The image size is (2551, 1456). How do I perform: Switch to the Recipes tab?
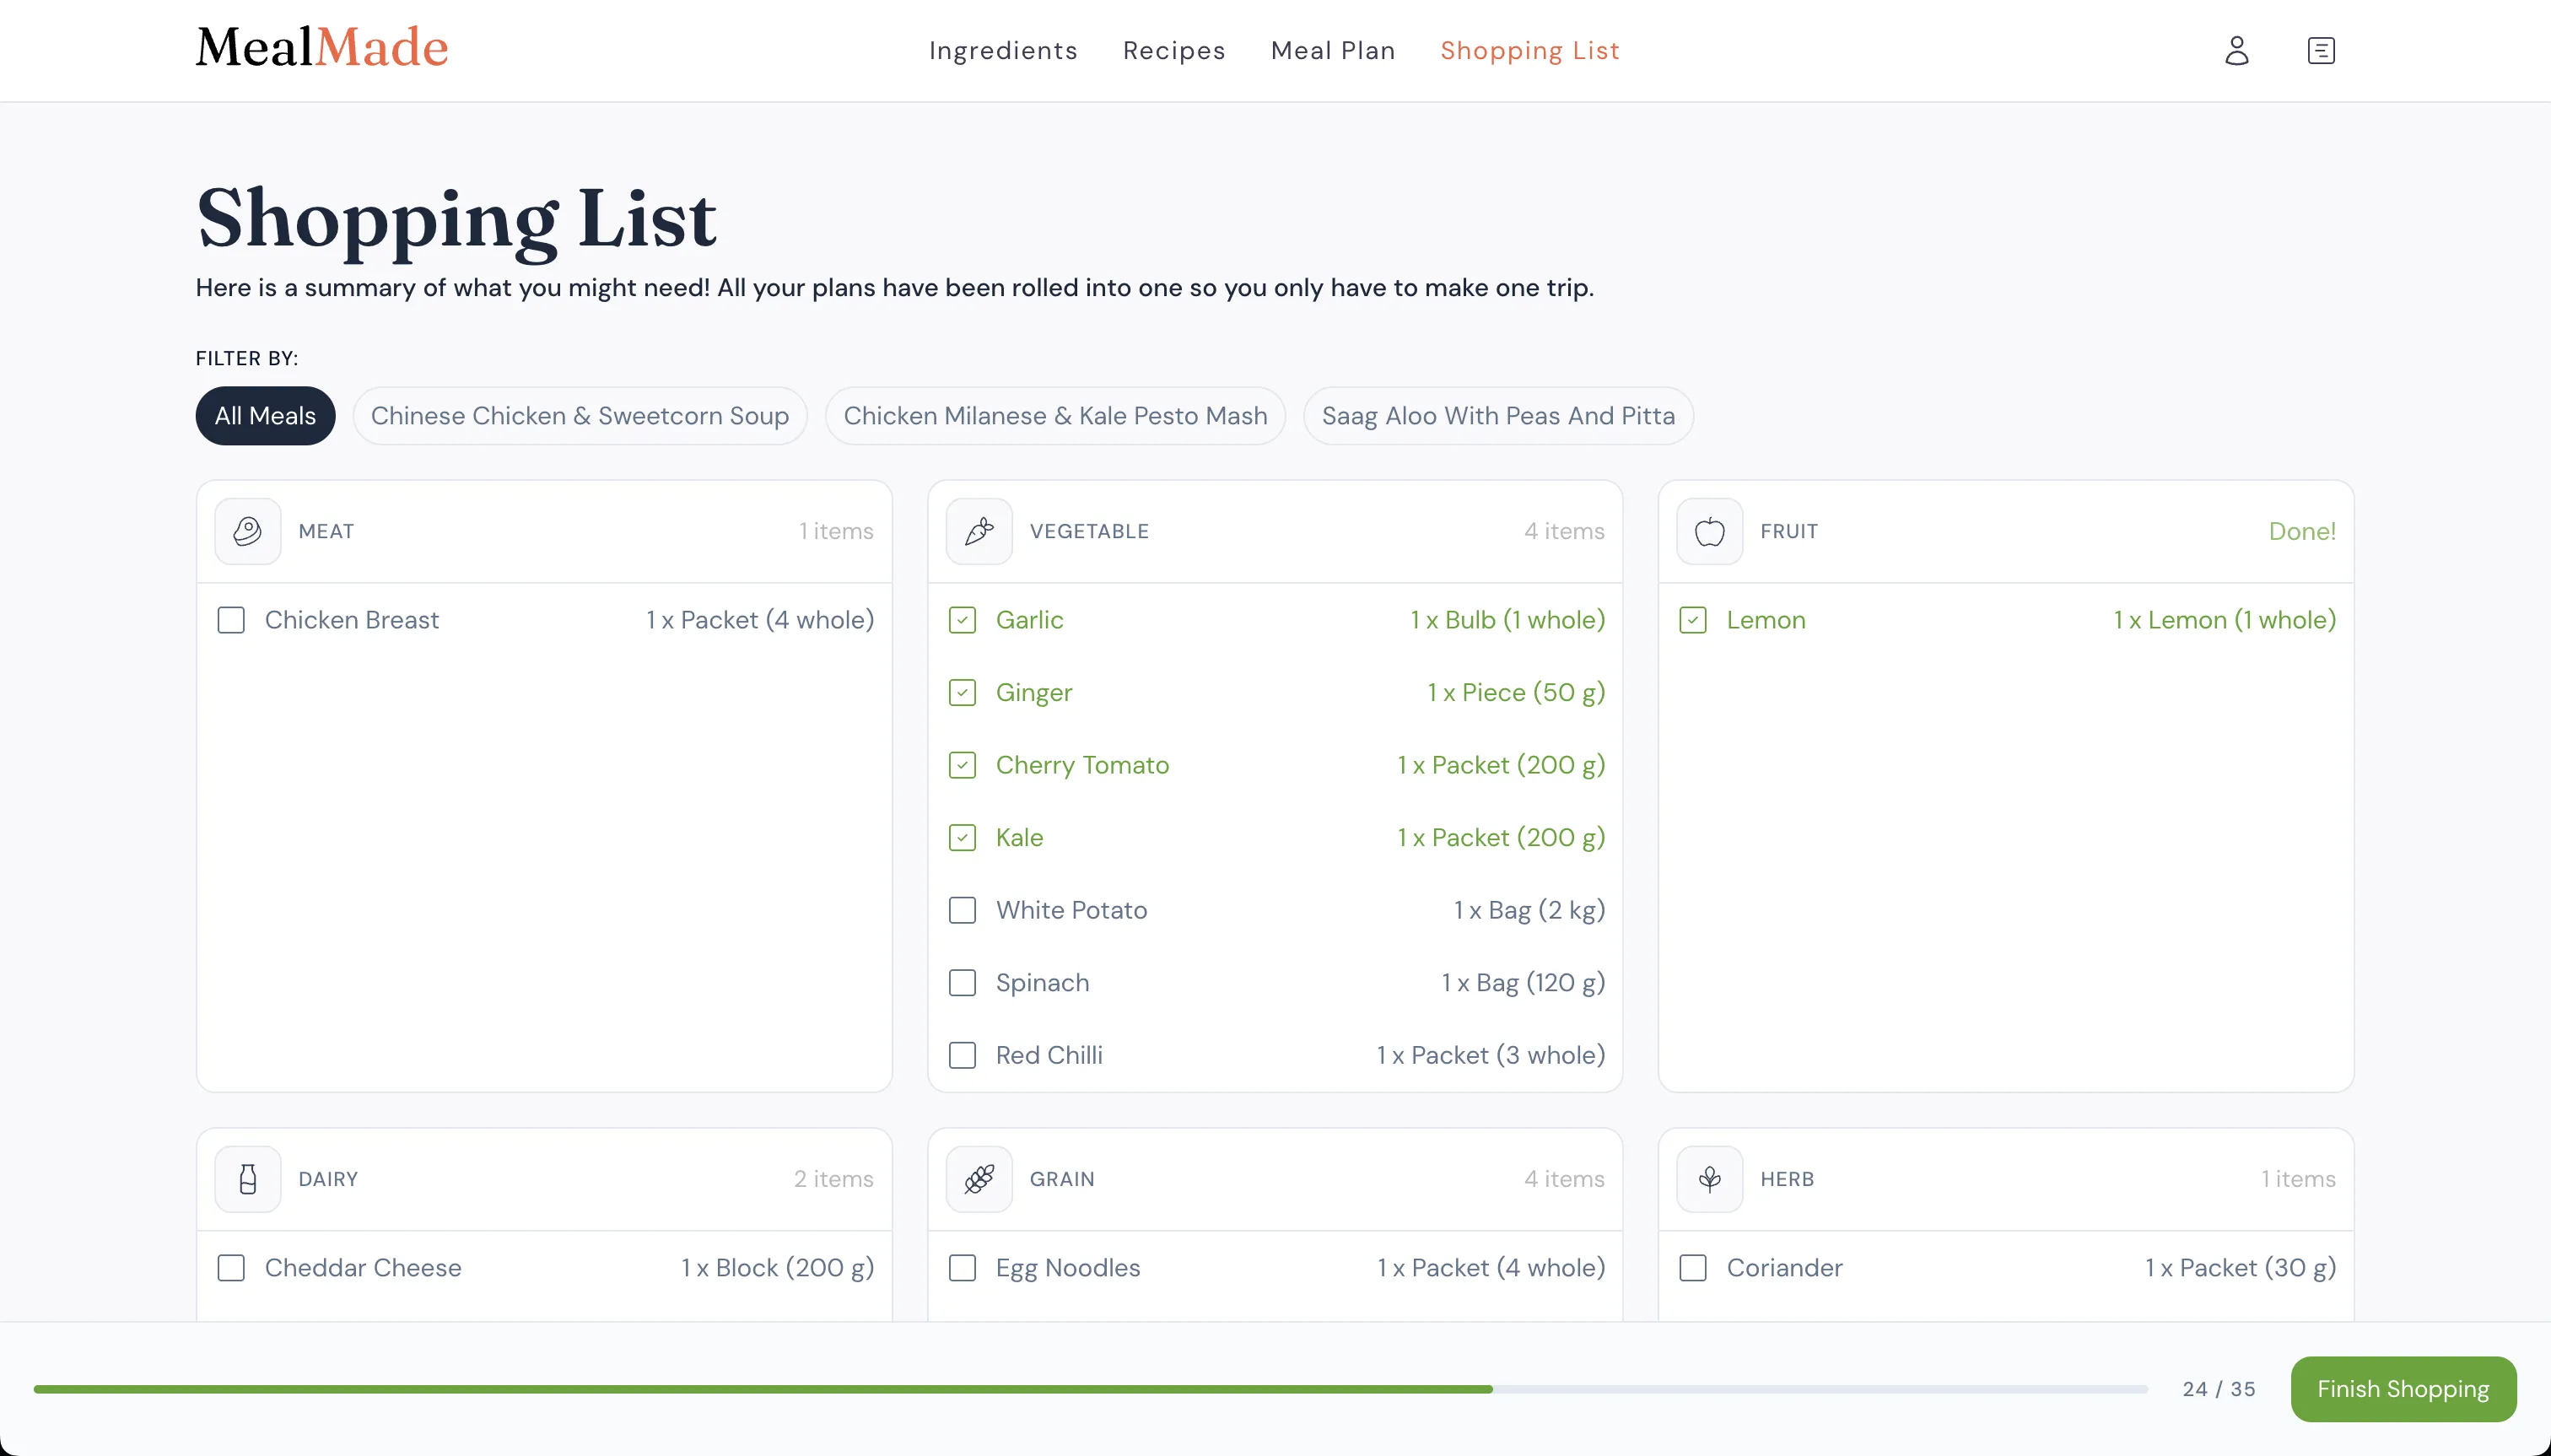[x=1173, y=50]
